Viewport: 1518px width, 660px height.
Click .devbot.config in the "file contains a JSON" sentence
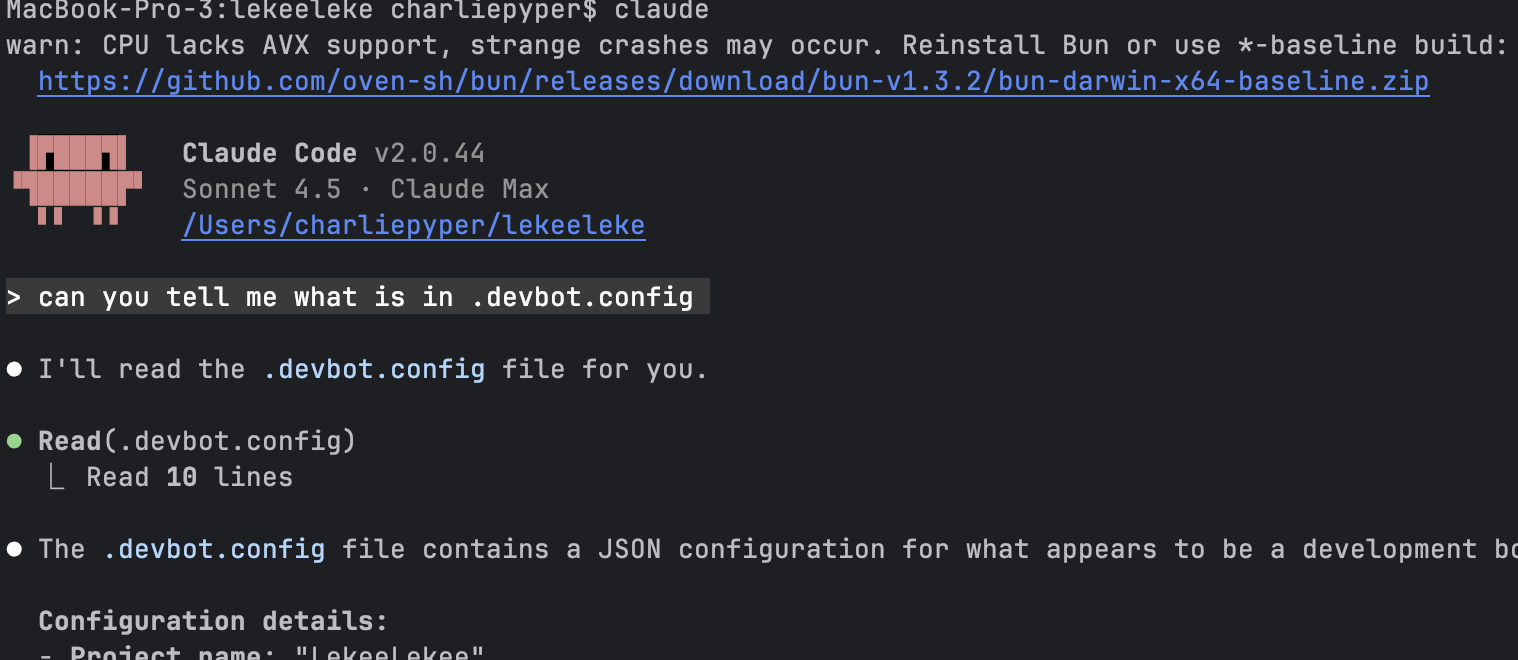214,549
